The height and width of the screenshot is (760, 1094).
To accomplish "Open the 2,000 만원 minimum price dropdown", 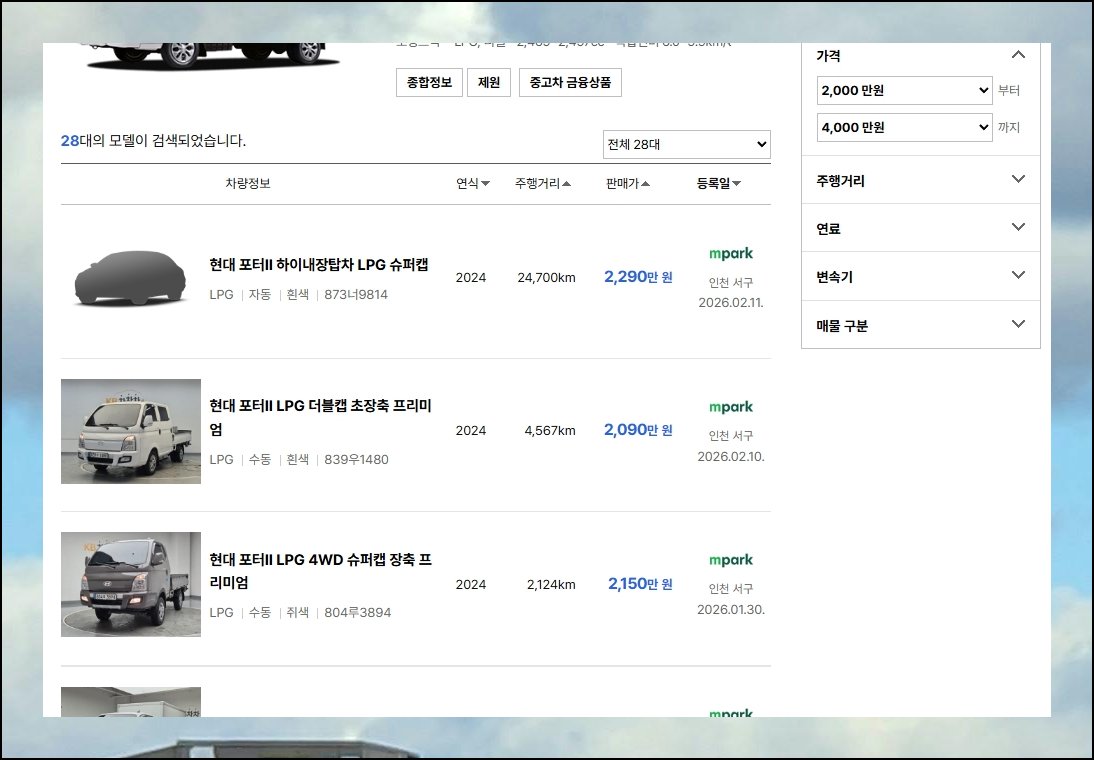I will pos(904,91).
